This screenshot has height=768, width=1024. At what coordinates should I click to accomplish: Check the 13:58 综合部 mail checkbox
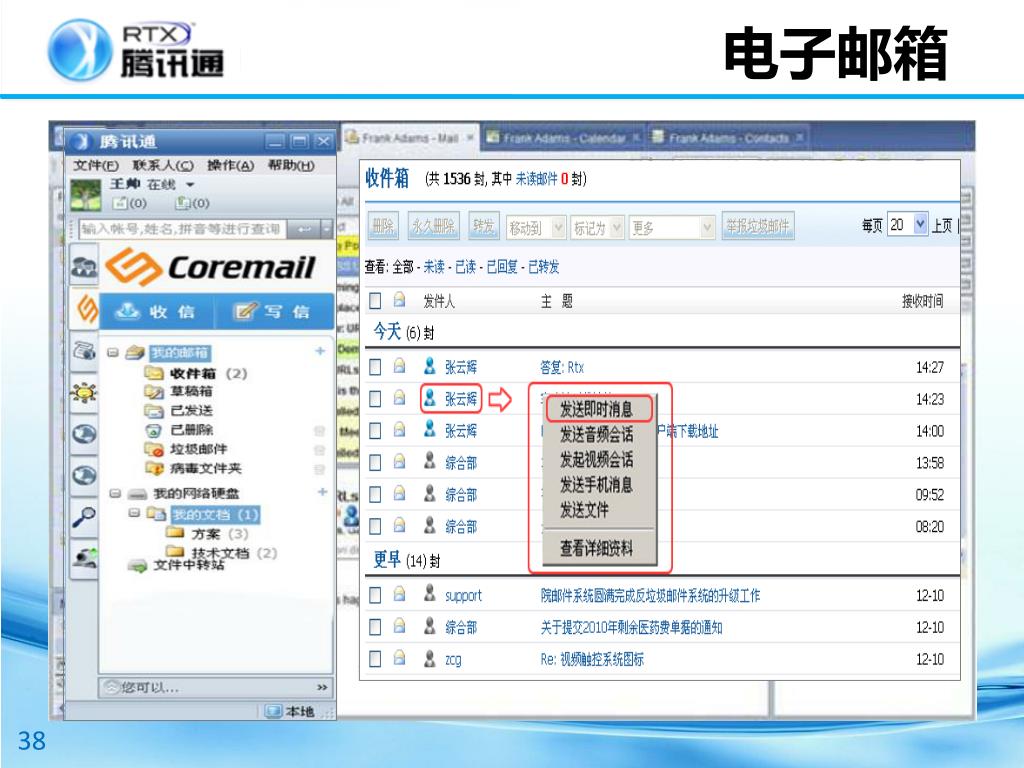[376, 462]
